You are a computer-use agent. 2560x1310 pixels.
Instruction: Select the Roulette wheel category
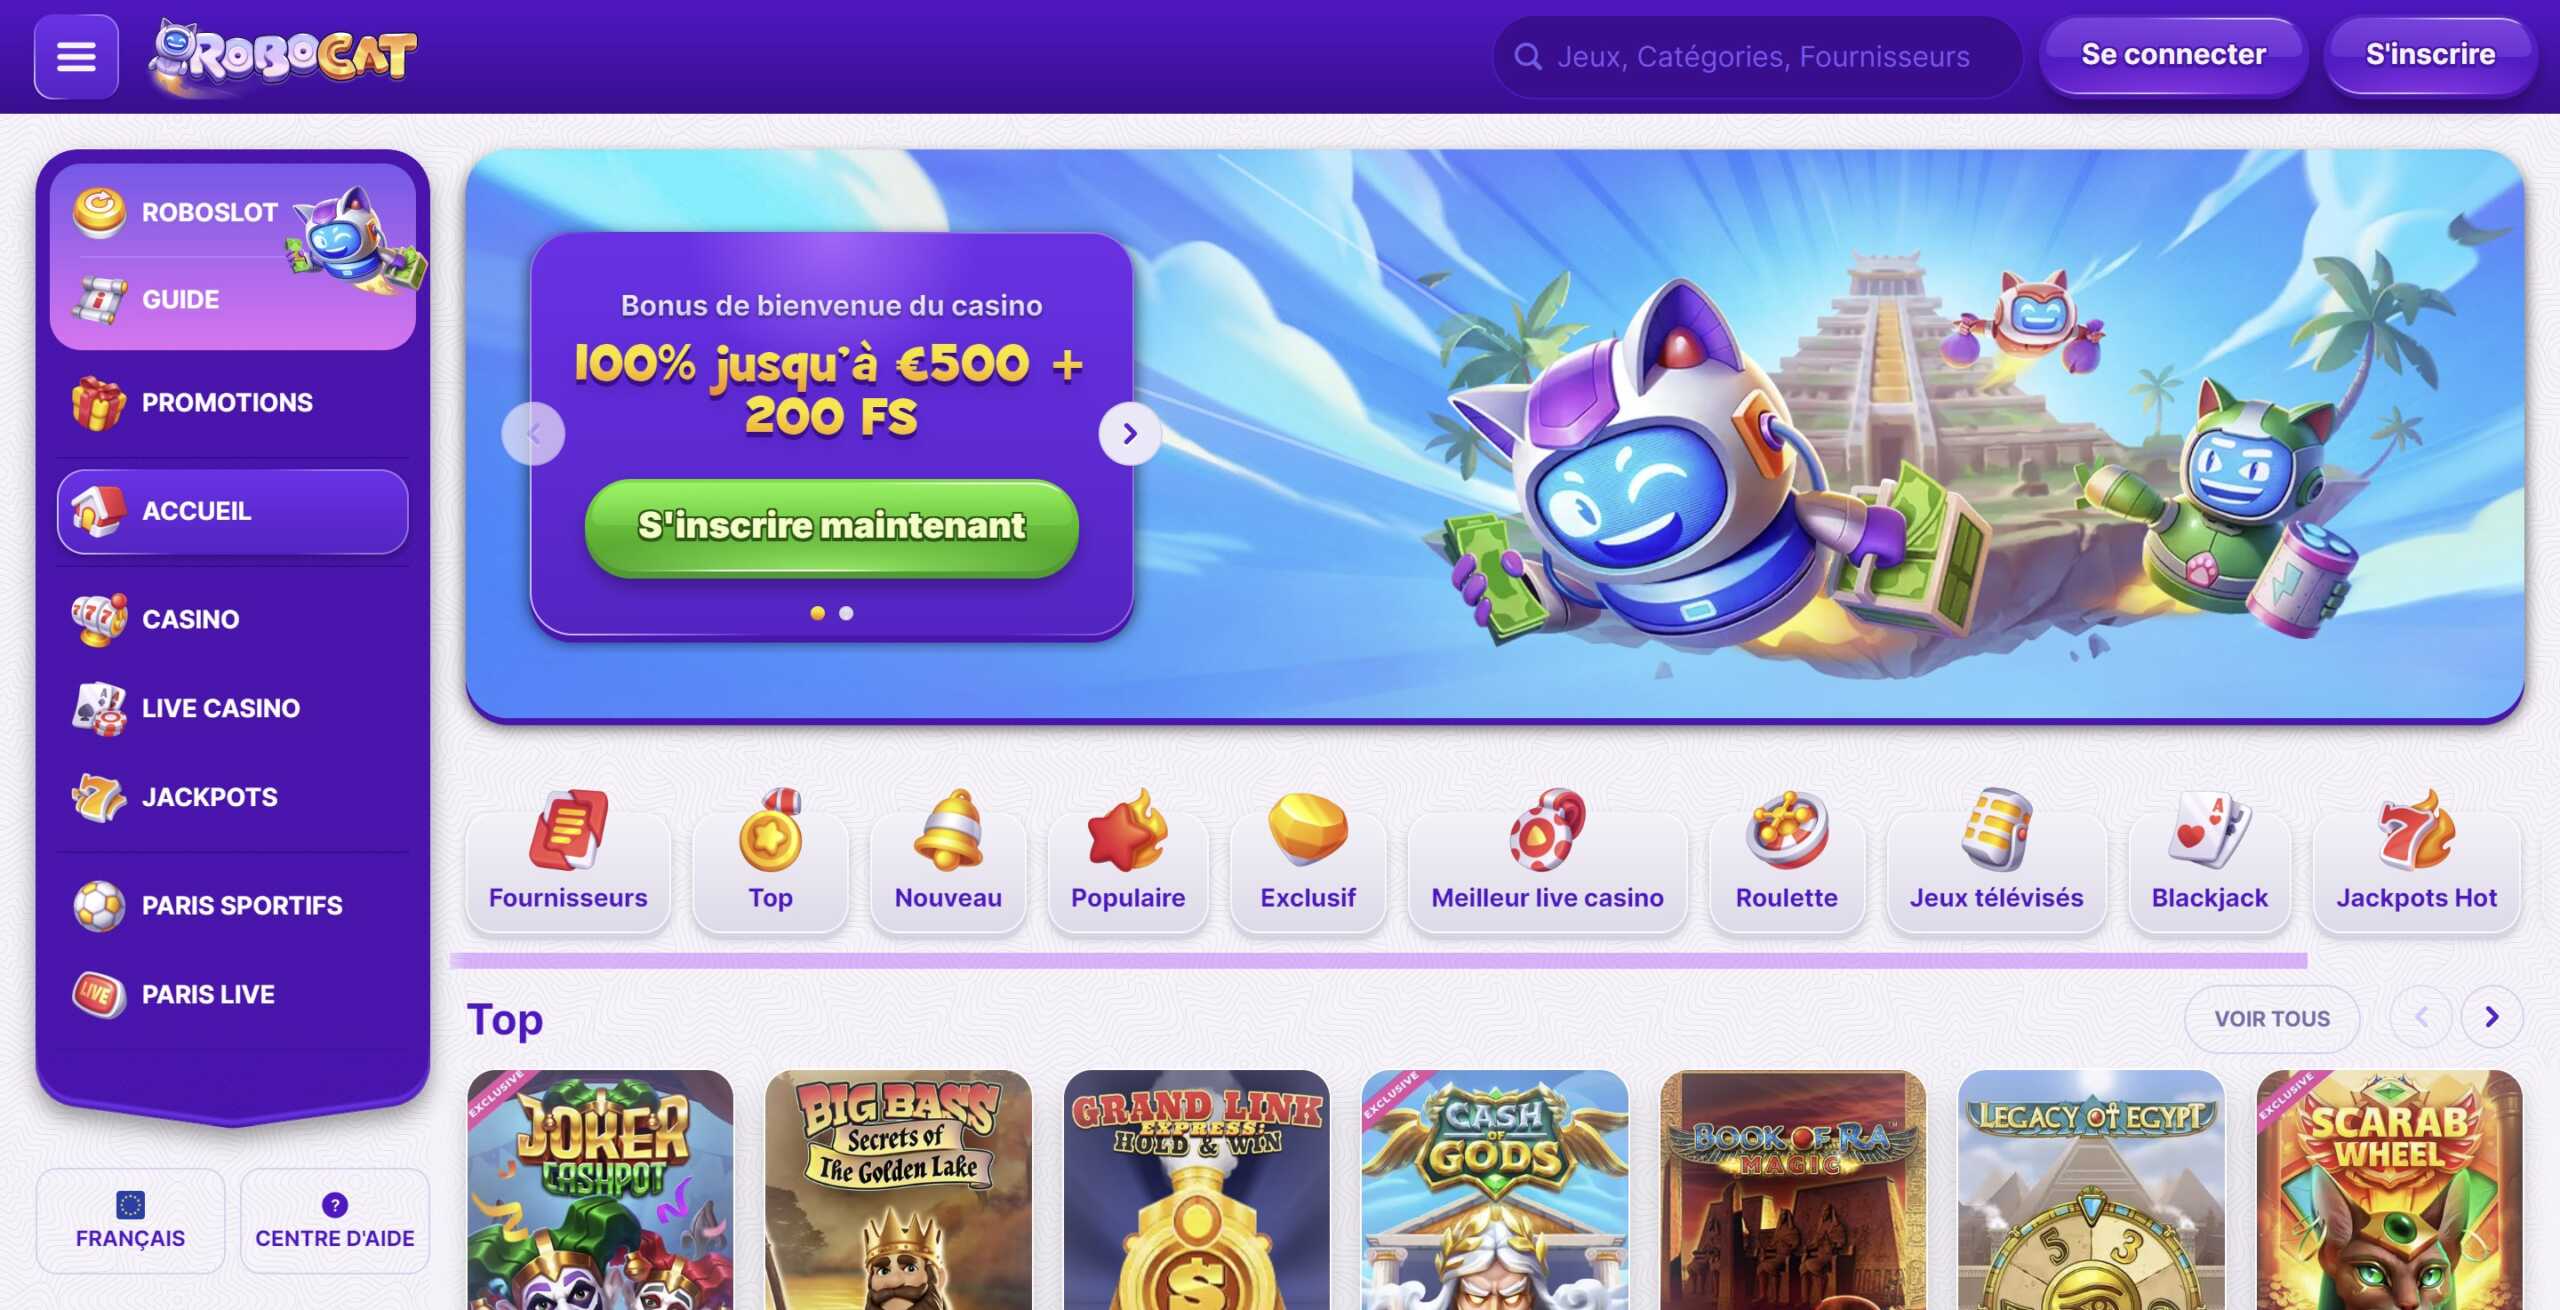[1787, 862]
